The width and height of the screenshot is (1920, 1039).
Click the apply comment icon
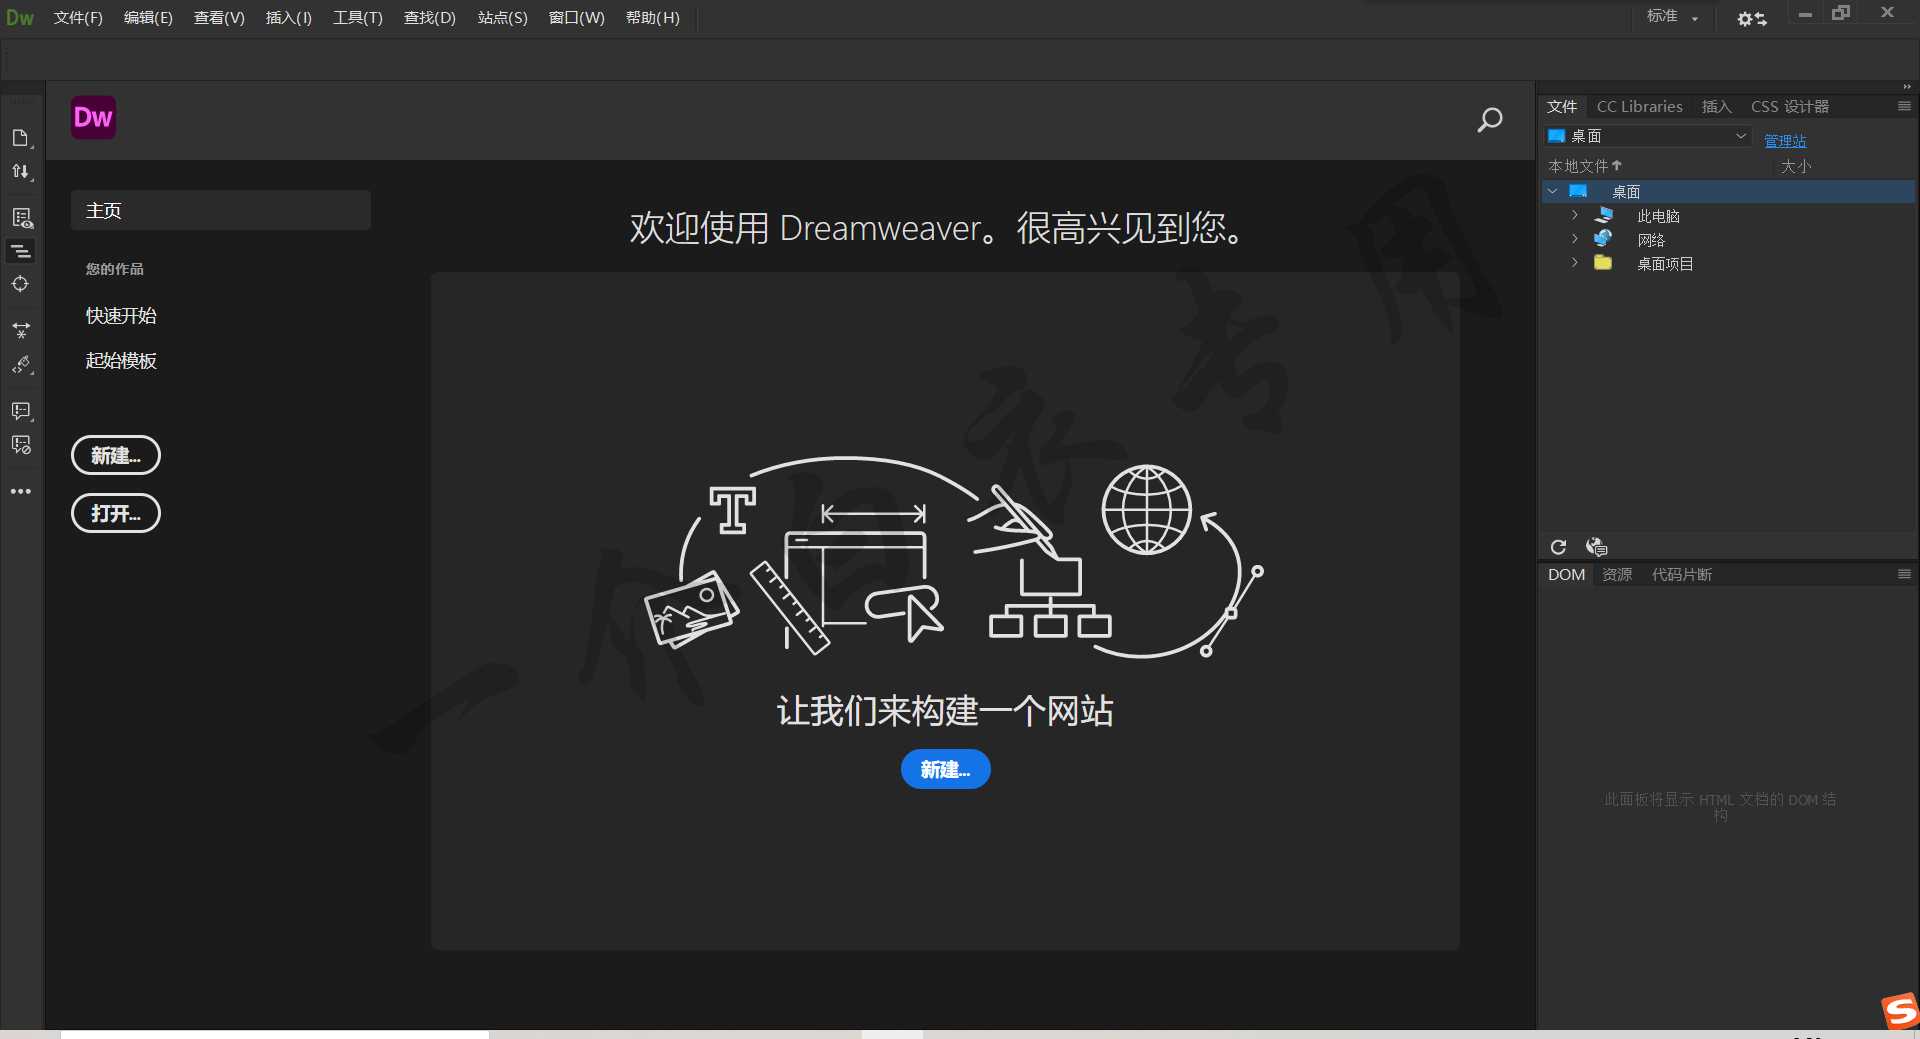(x=21, y=411)
